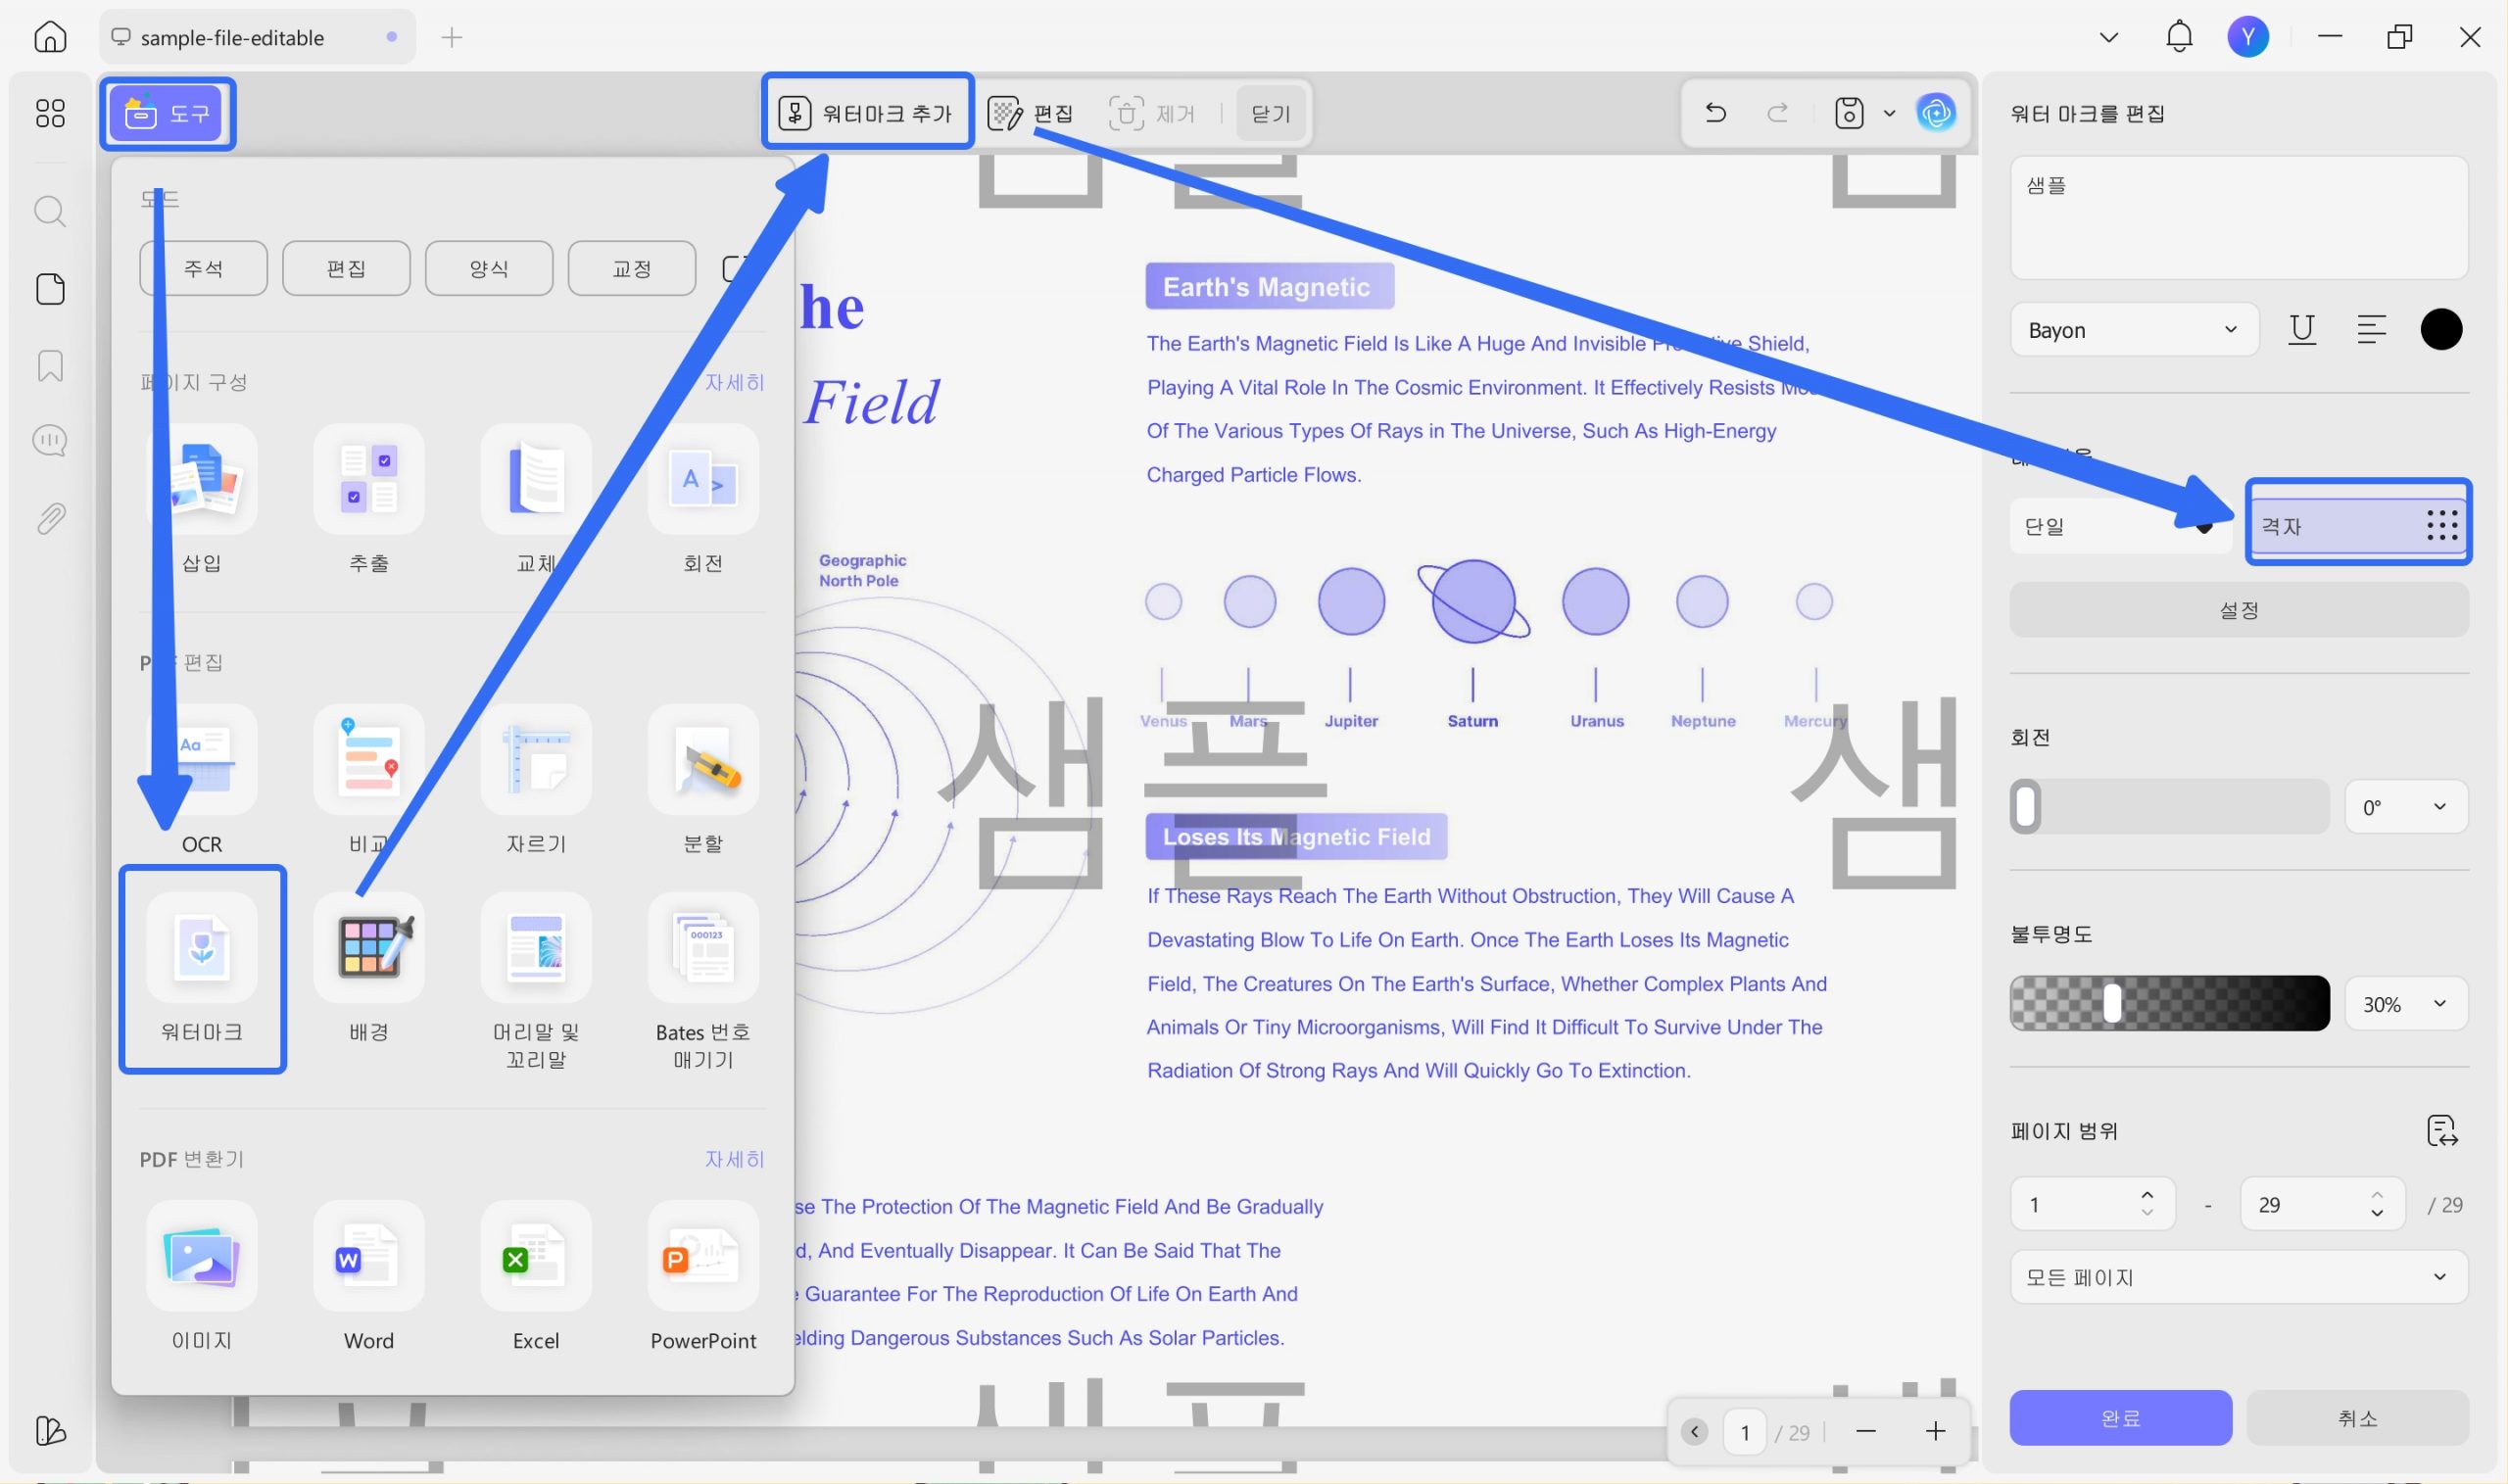Expand the title bar chevron menu

[x=2109, y=37]
